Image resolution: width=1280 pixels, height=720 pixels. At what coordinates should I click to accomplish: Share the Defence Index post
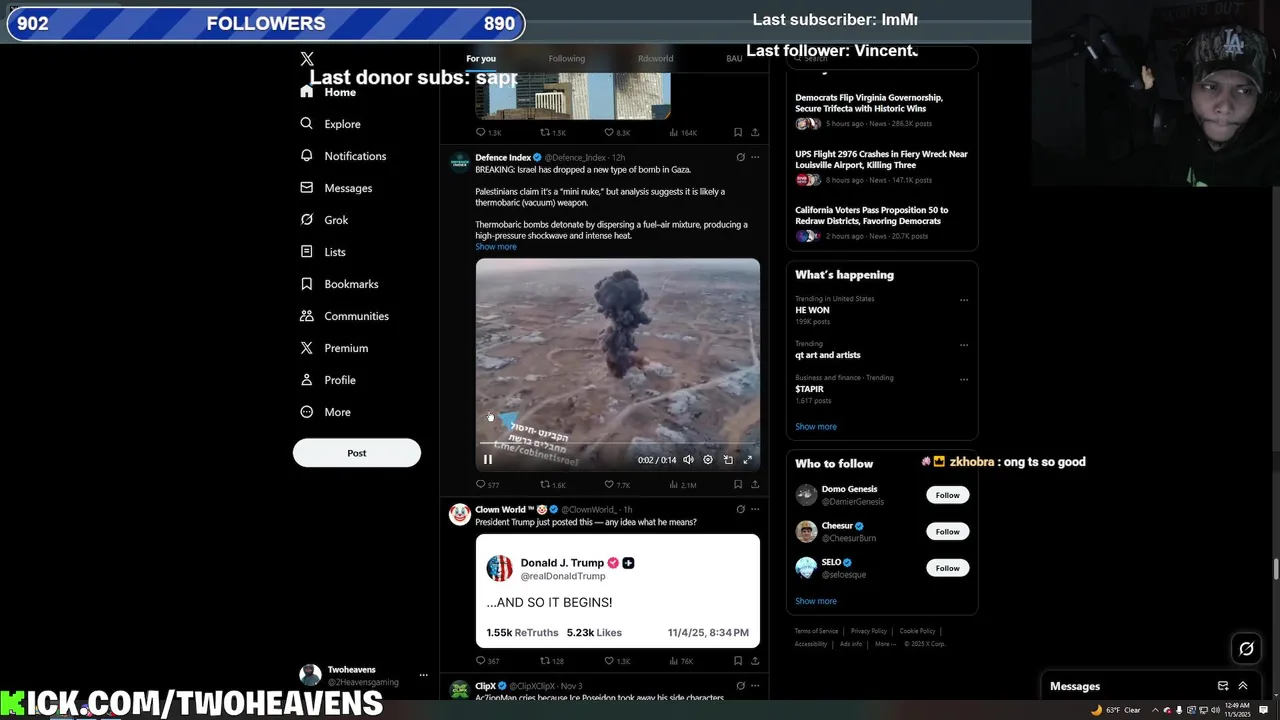click(x=755, y=484)
